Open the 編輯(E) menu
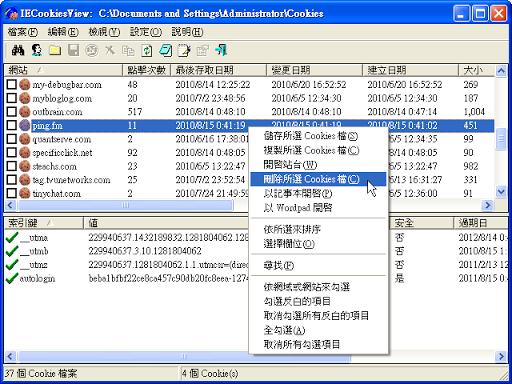 [x=63, y=32]
